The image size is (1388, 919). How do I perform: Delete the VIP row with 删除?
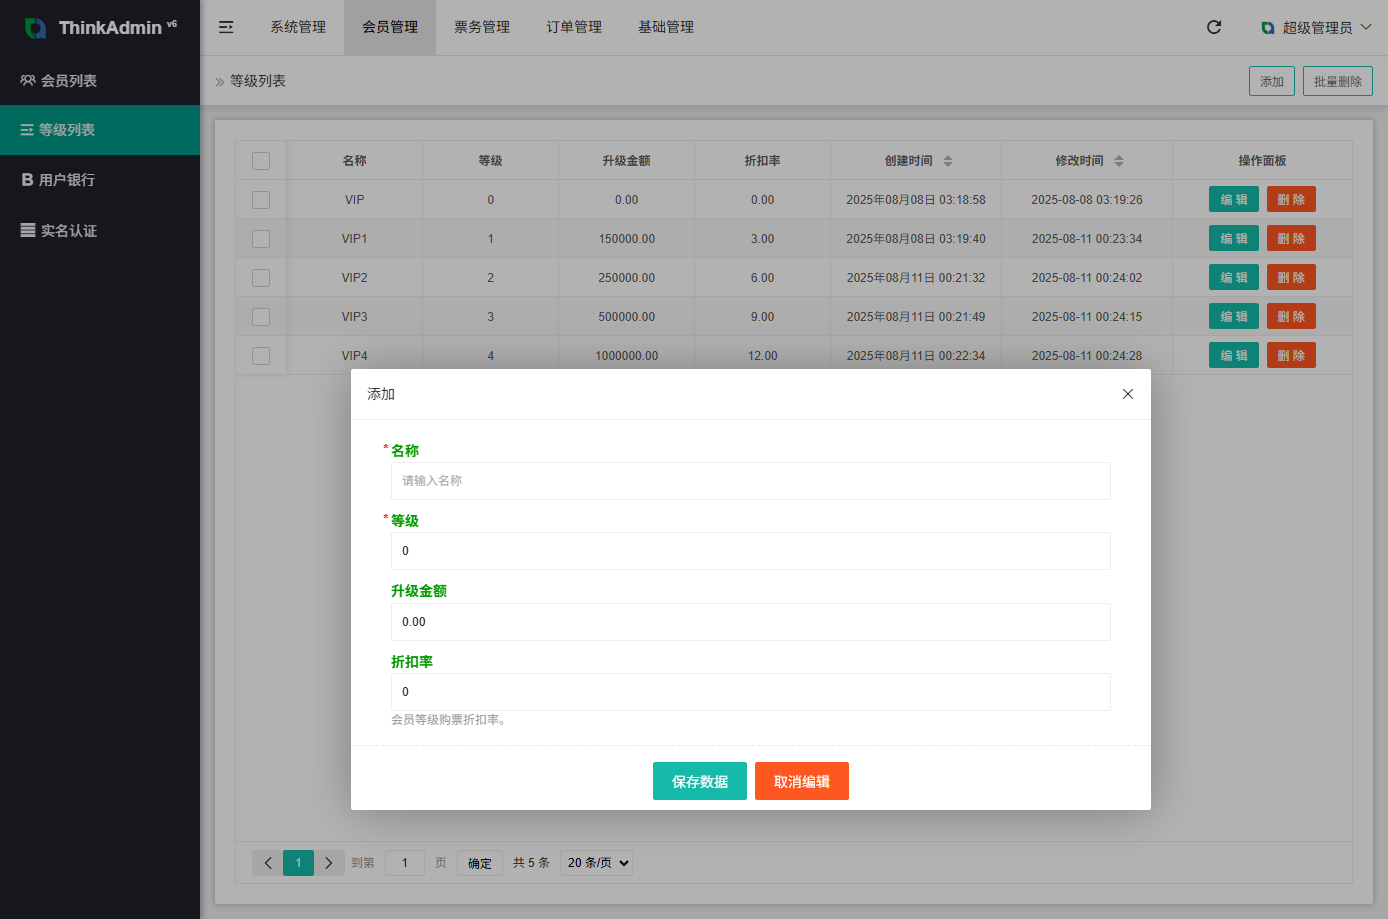coord(1291,199)
